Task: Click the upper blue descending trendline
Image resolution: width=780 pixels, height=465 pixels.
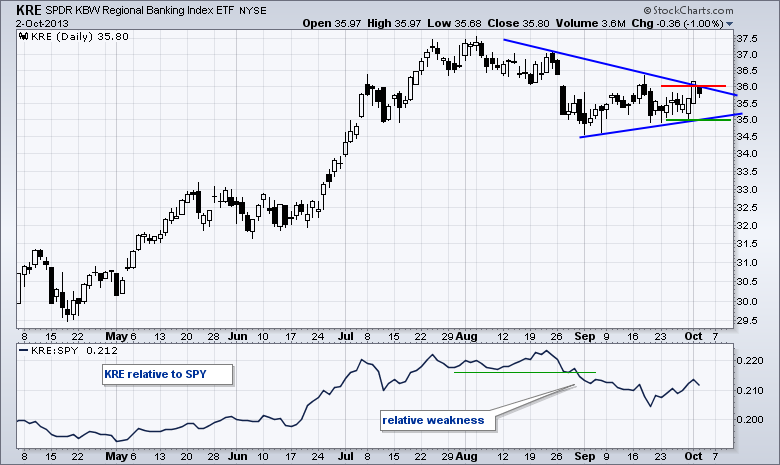Action: [x=620, y=67]
